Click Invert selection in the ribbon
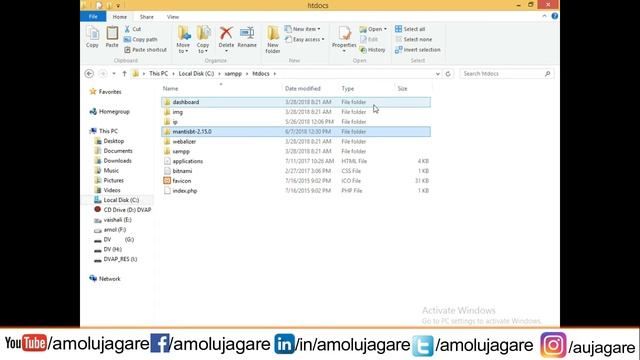640x360 pixels. pyautogui.click(x=418, y=49)
